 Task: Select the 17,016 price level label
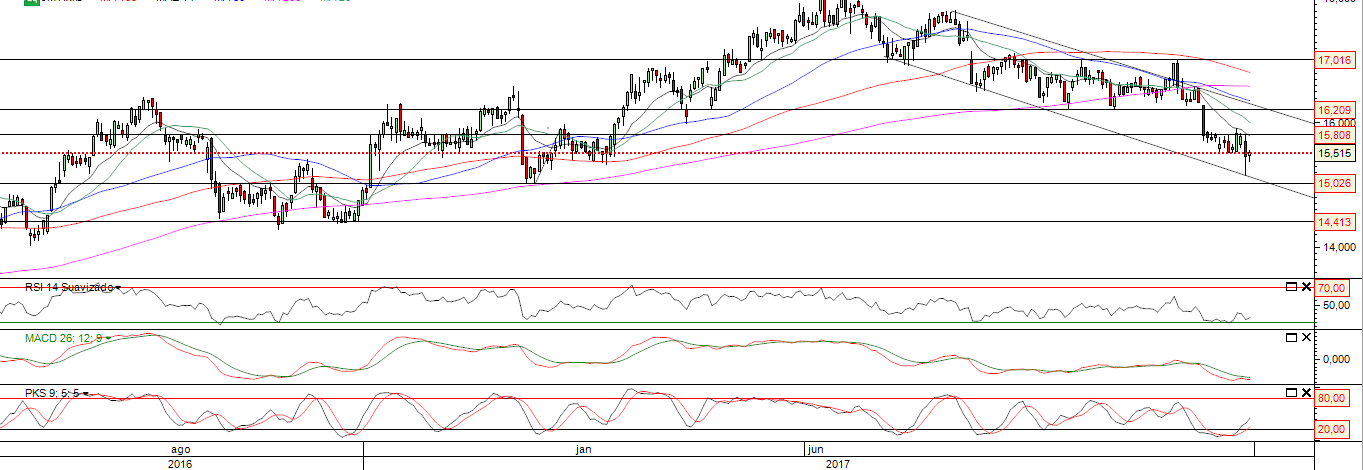[1336, 61]
